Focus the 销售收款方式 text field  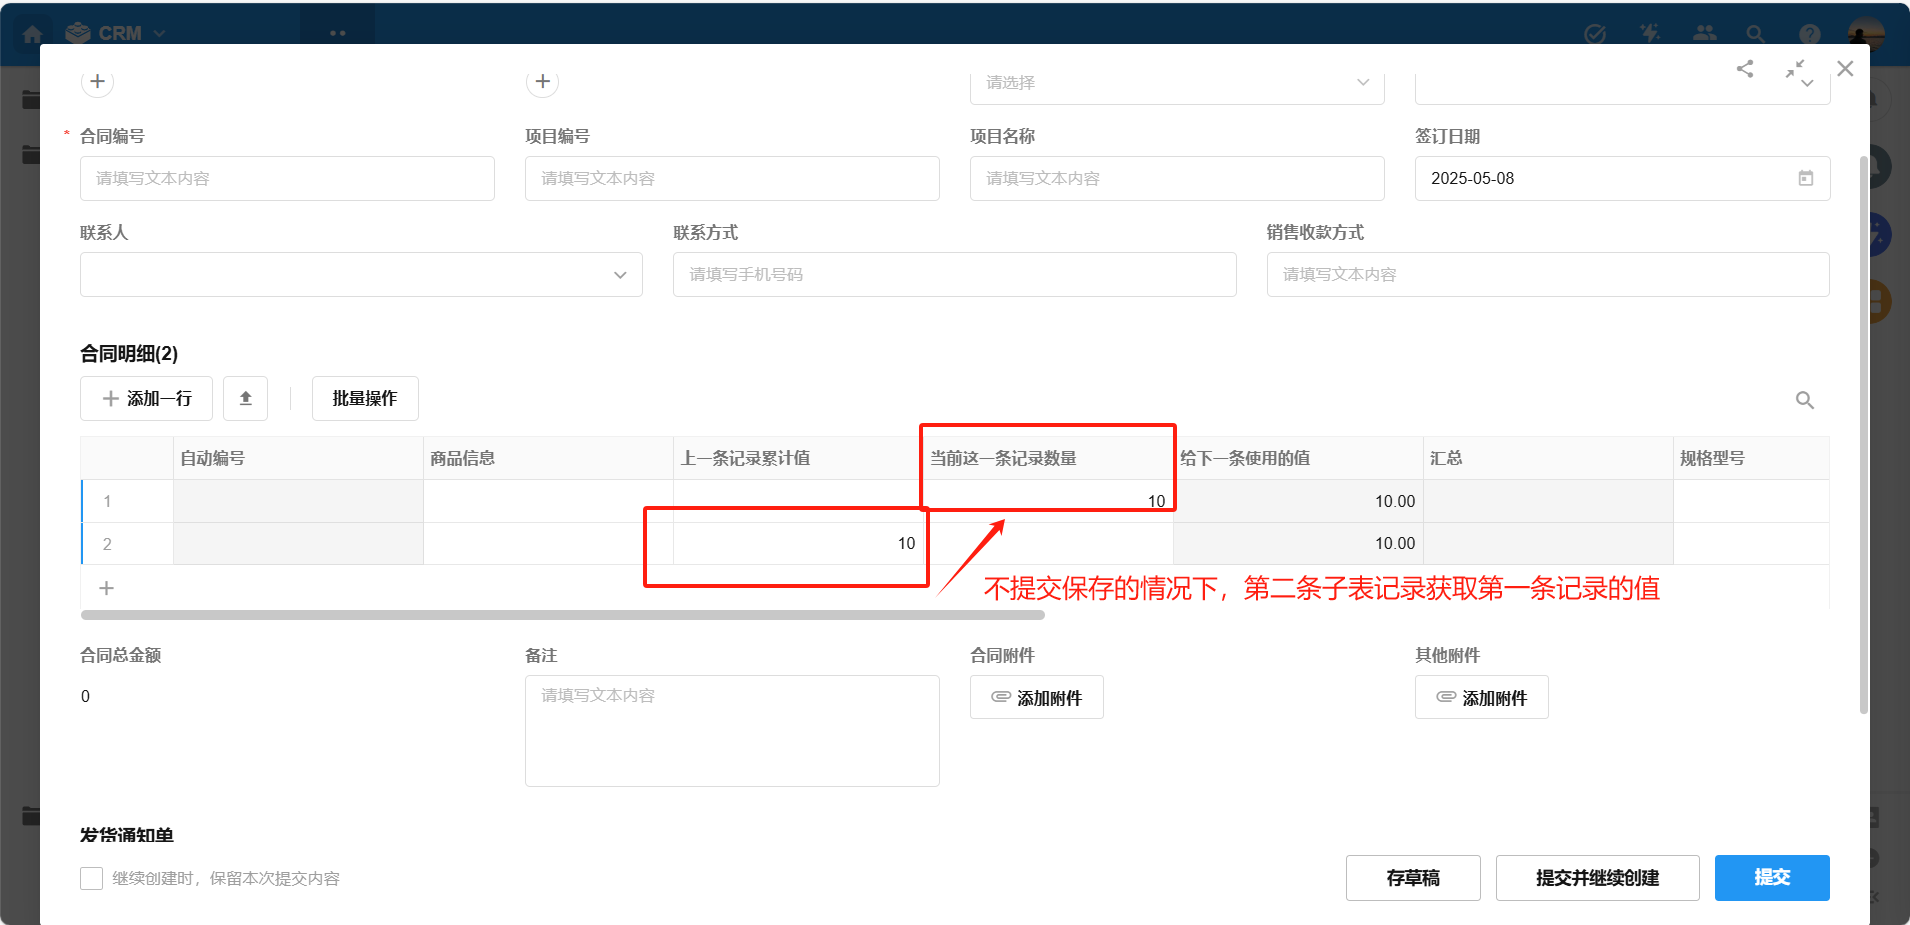[x=1548, y=274]
